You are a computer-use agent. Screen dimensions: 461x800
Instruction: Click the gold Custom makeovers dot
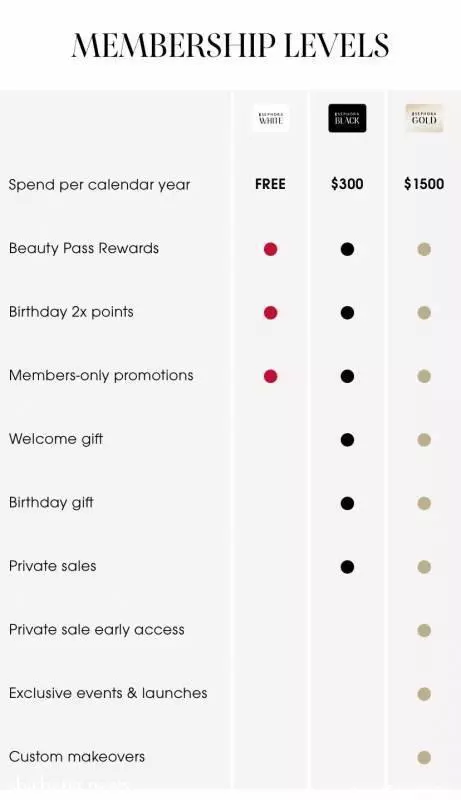pos(424,758)
